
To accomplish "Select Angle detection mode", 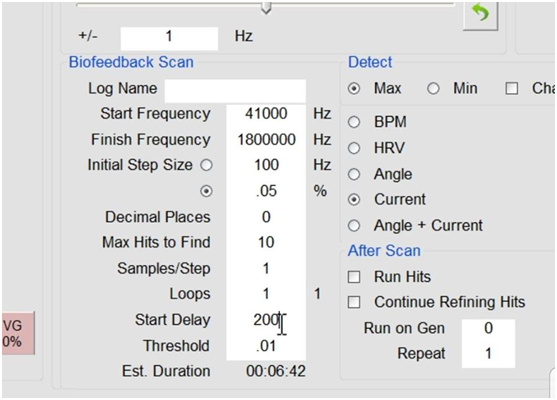I will pos(354,174).
